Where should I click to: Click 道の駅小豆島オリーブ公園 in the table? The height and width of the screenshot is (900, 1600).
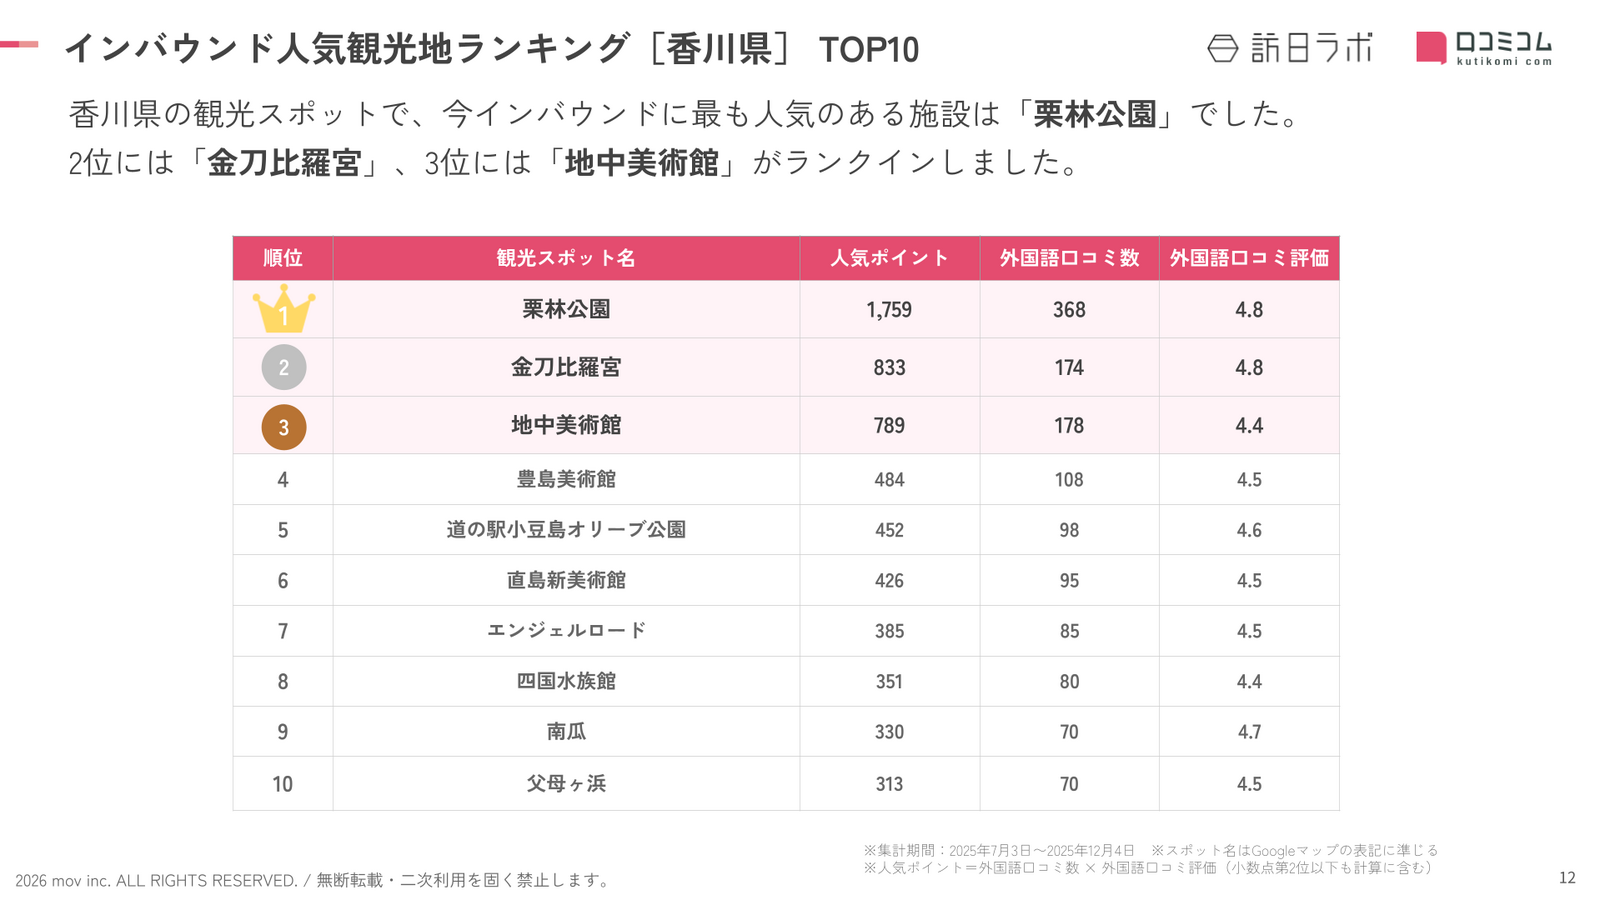(566, 530)
